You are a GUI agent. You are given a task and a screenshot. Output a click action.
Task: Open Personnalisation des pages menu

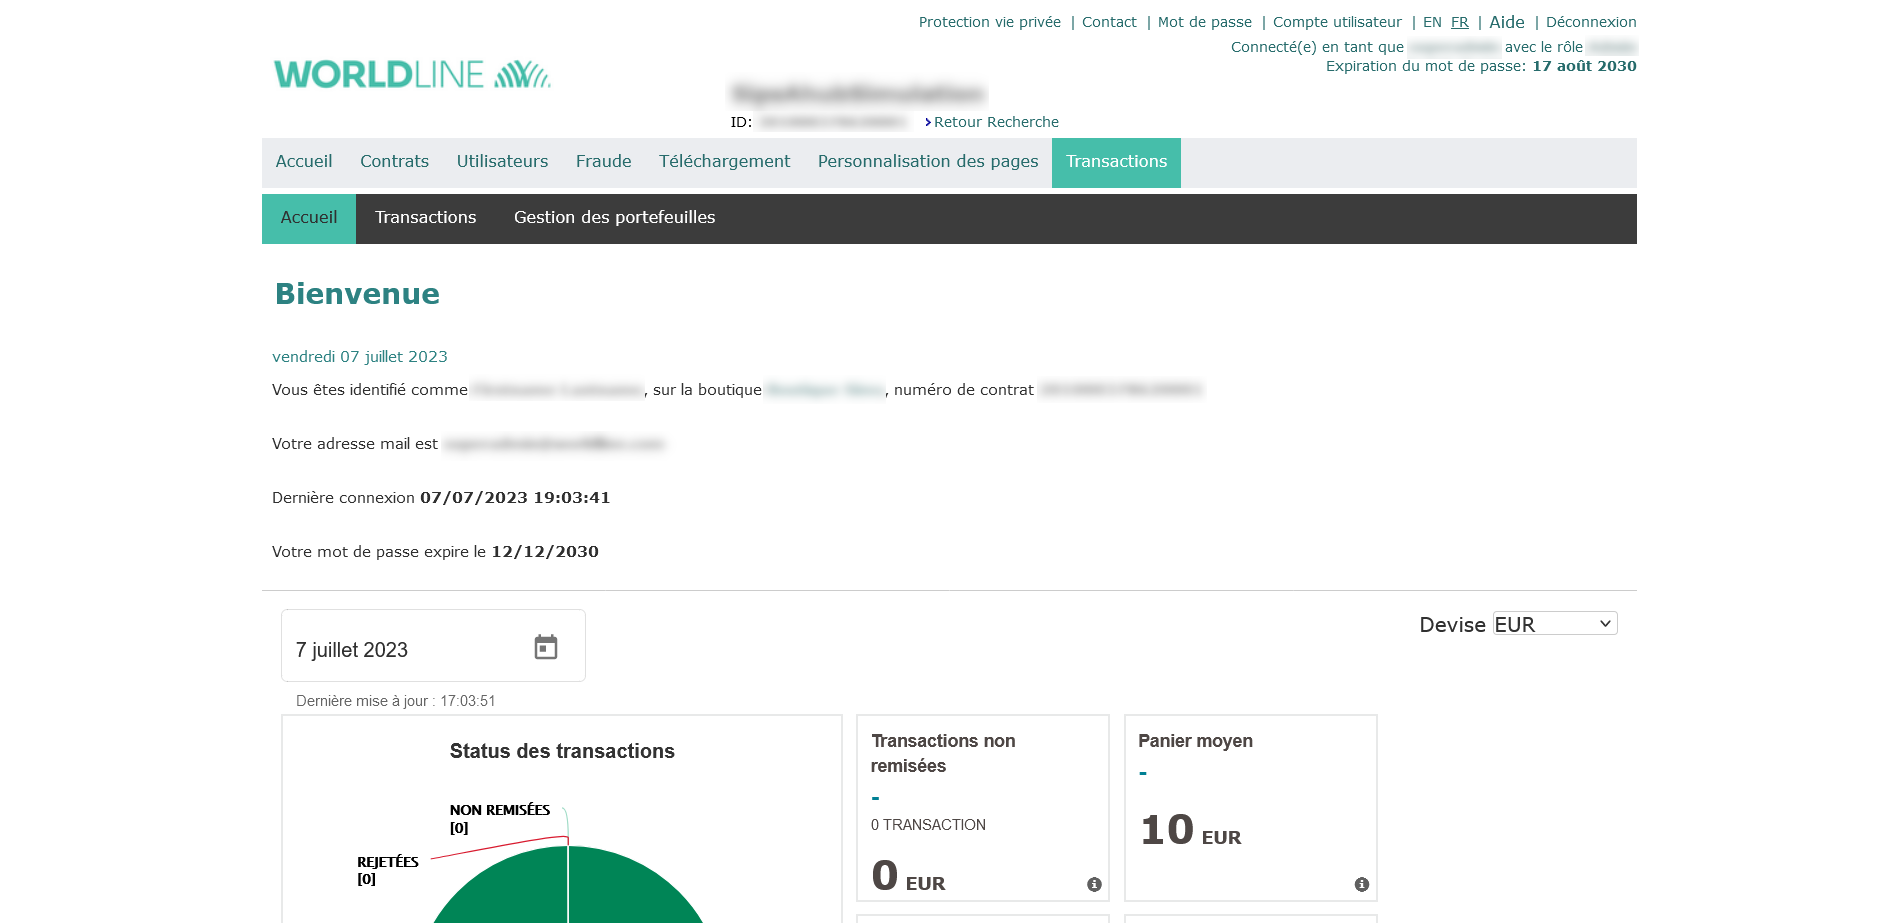coord(928,162)
